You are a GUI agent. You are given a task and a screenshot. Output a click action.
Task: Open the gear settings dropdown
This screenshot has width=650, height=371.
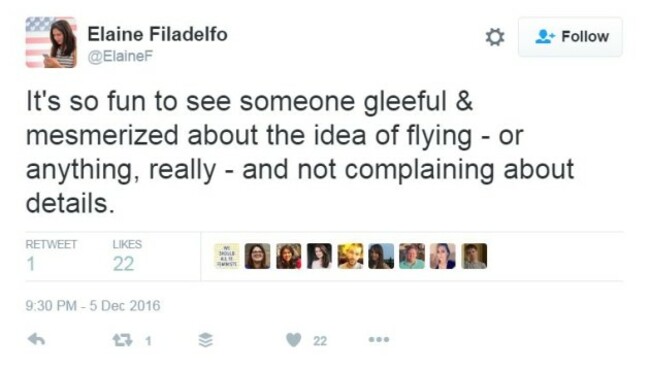pyautogui.click(x=495, y=37)
